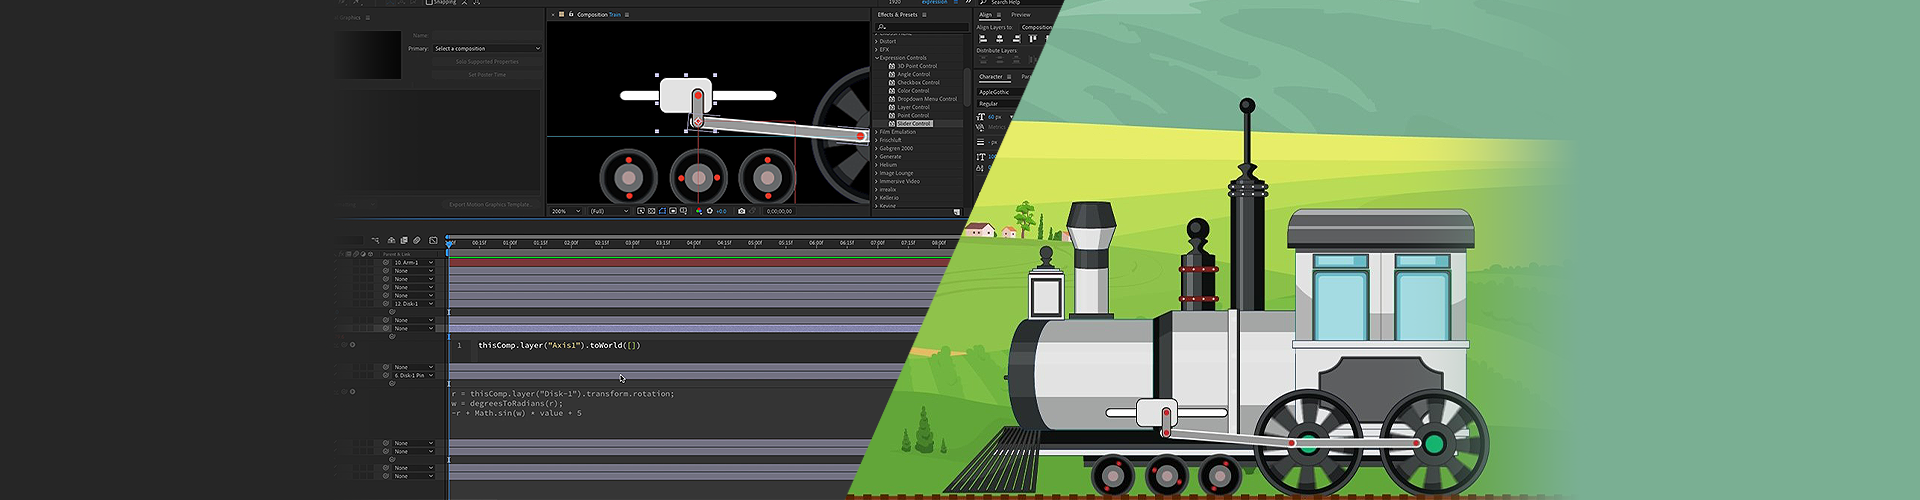This screenshot has width=1920, height=500.
Task: Click the new animation preset icon
Action: point(956,212)
